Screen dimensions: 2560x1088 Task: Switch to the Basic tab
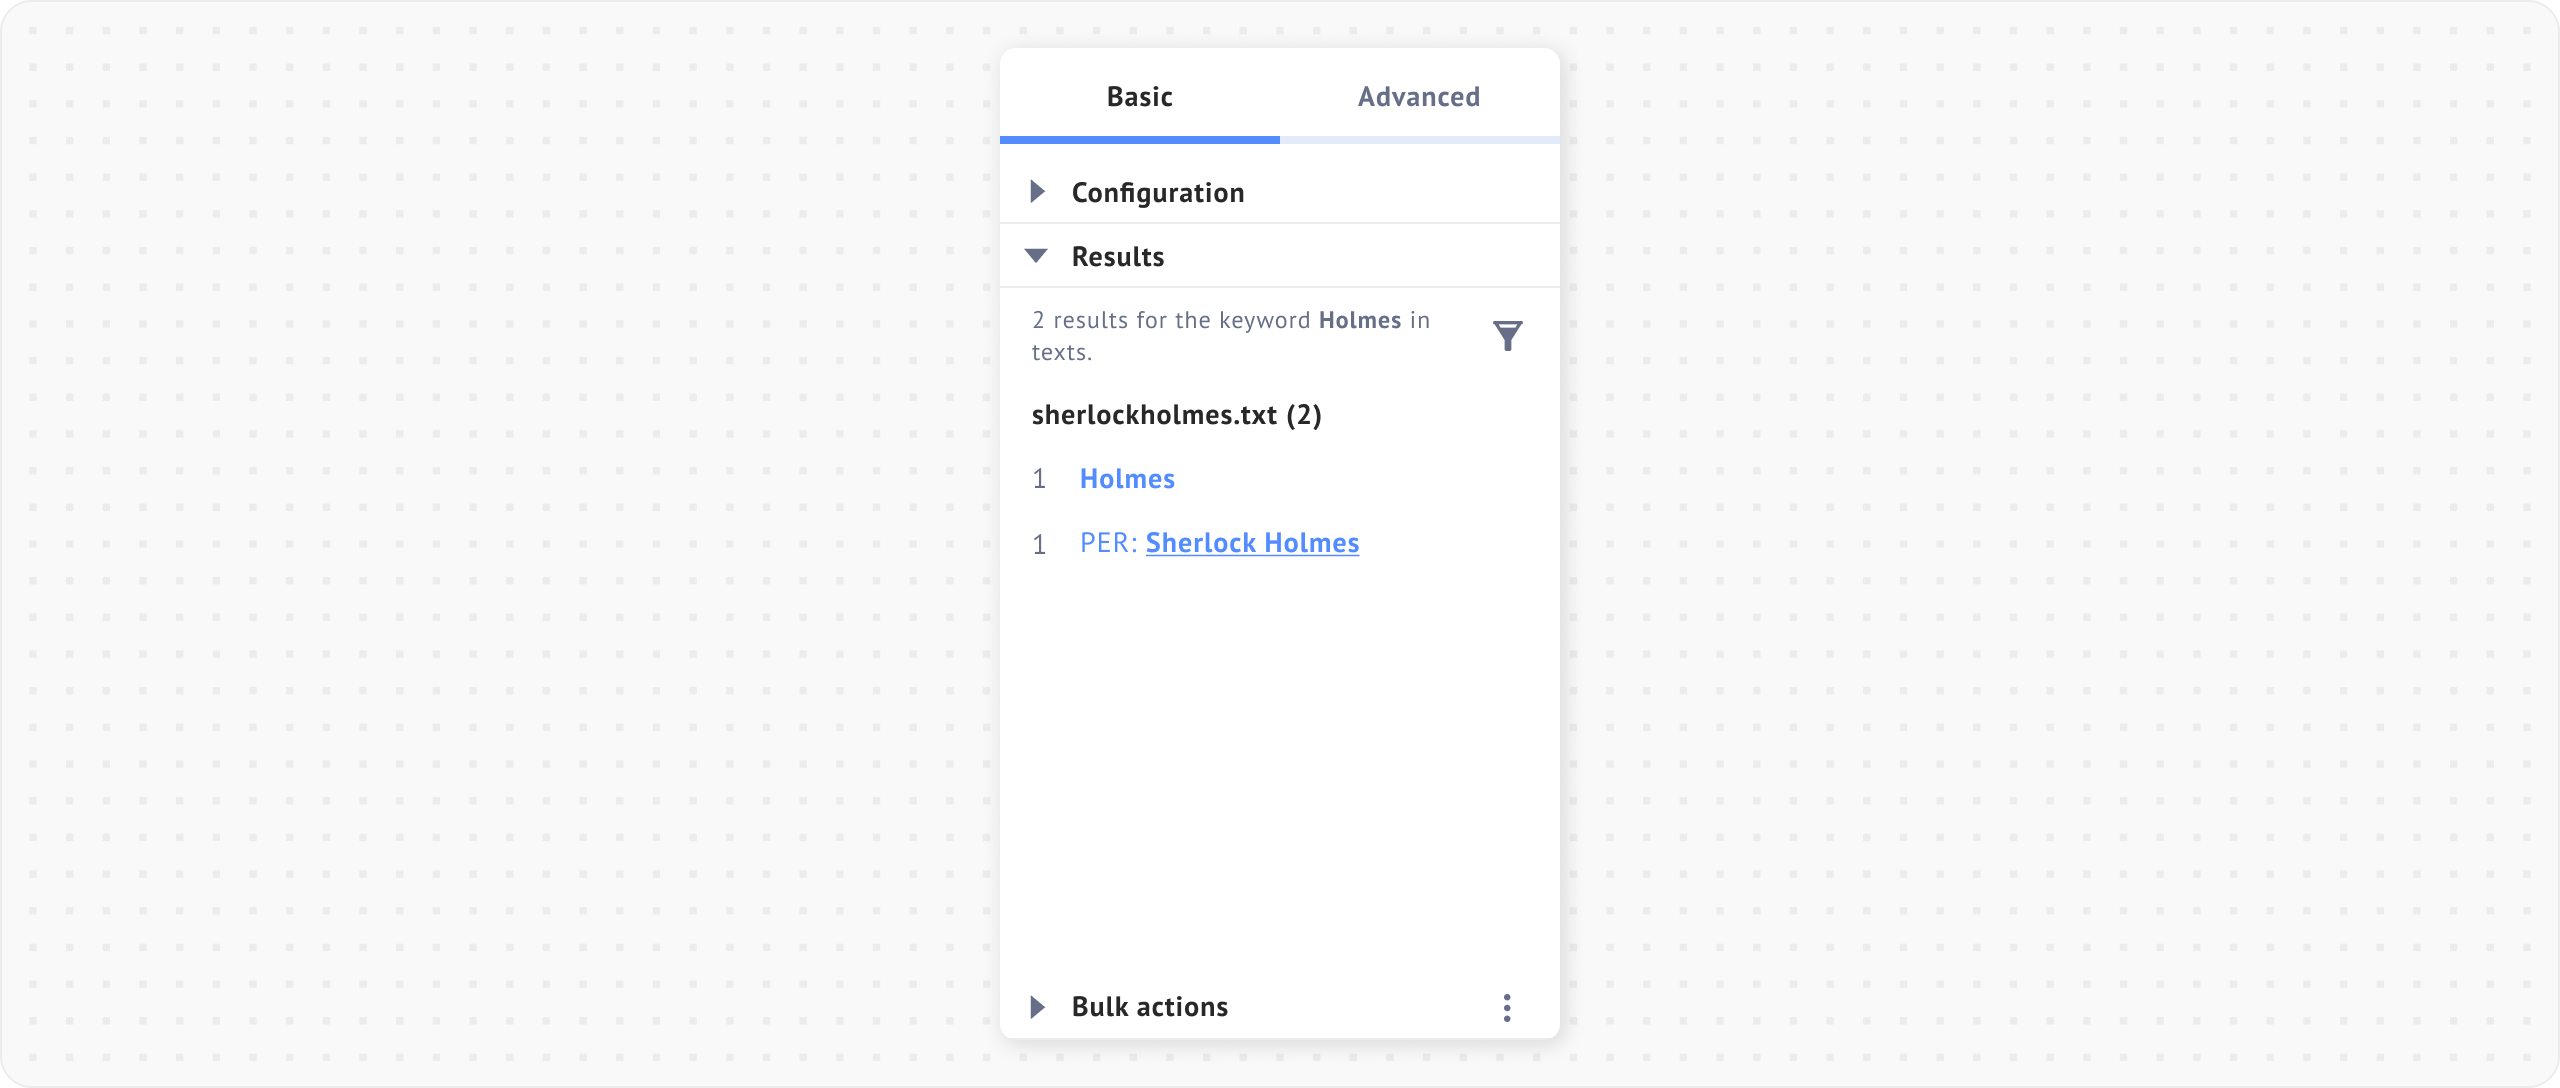click(1139, 97)
